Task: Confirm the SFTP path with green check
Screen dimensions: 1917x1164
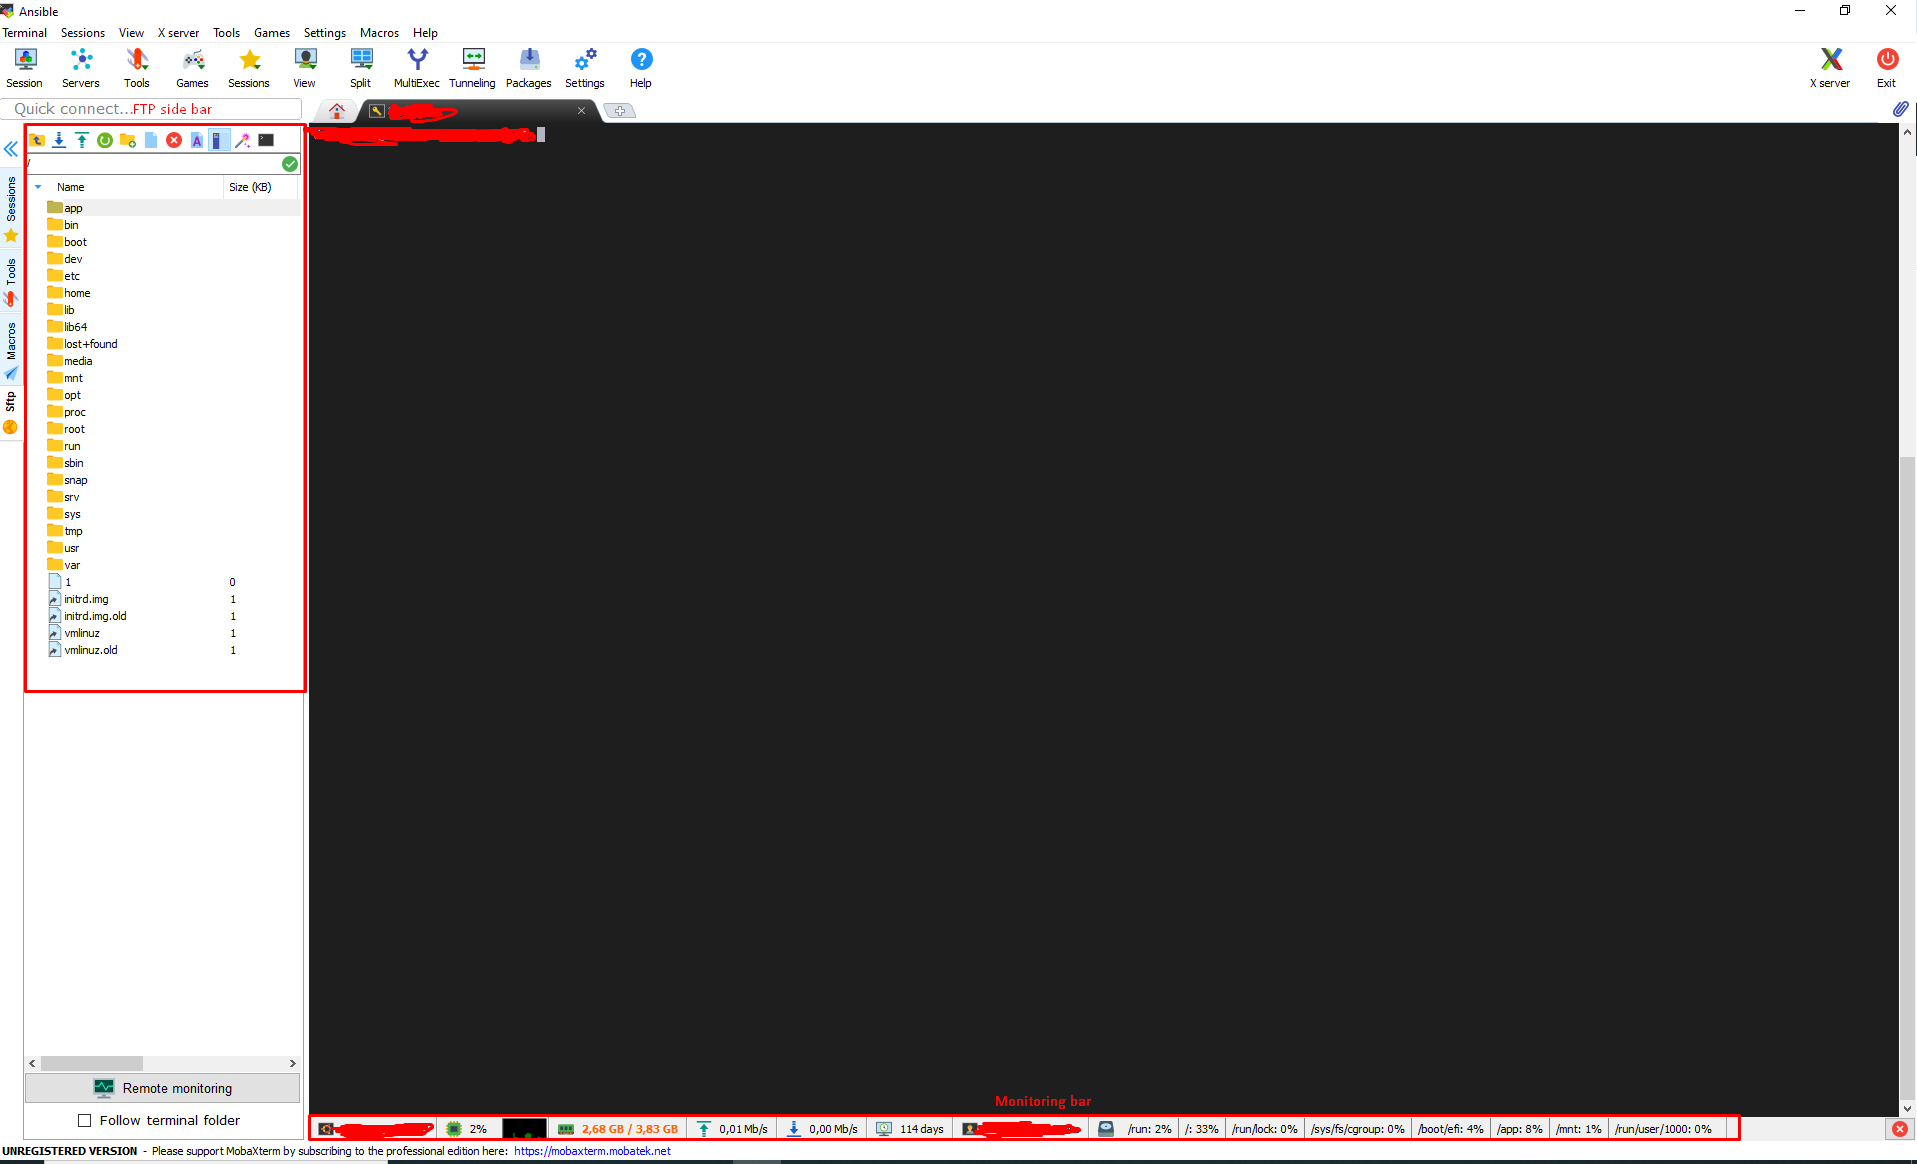Action: click(290, 163)
